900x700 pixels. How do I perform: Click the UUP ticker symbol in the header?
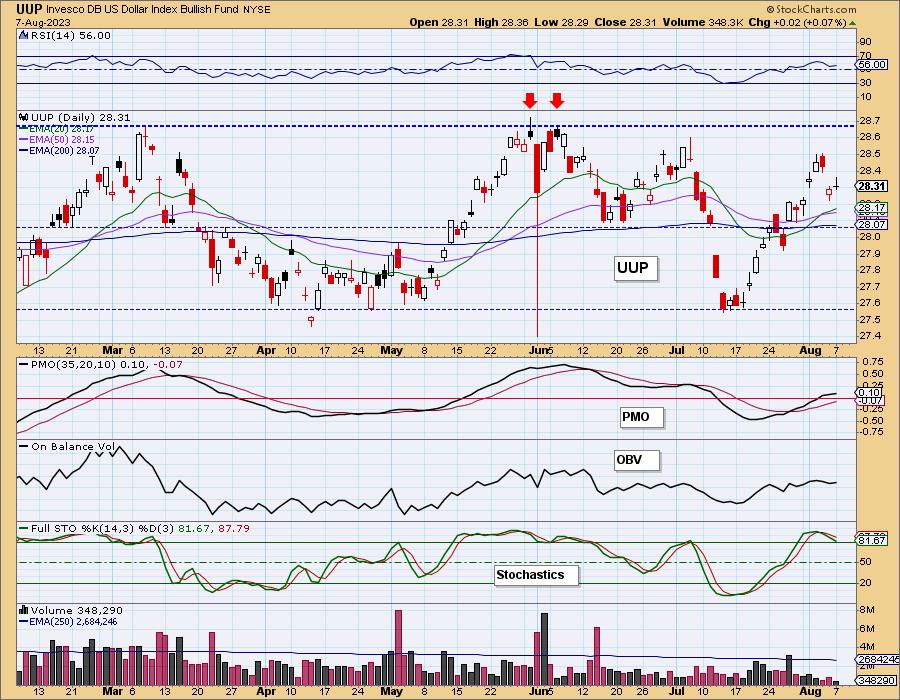tap(29, 9)
